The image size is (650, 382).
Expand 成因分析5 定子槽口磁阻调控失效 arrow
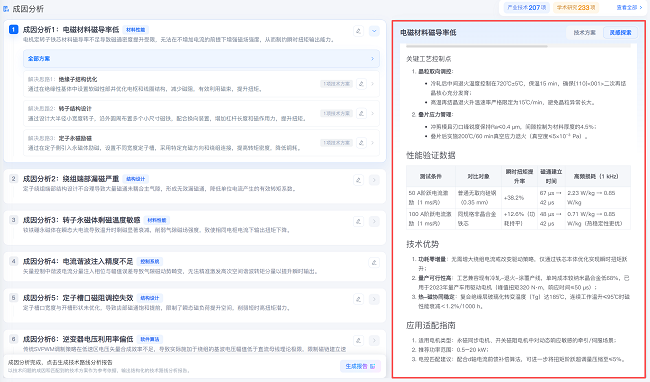[x=374, y=299]
